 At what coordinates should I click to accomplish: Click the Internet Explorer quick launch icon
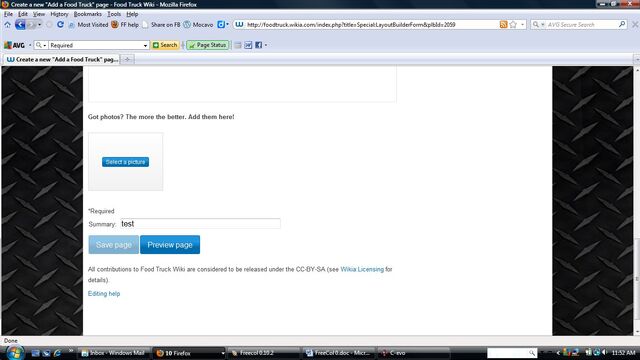(x=57, y=353)
